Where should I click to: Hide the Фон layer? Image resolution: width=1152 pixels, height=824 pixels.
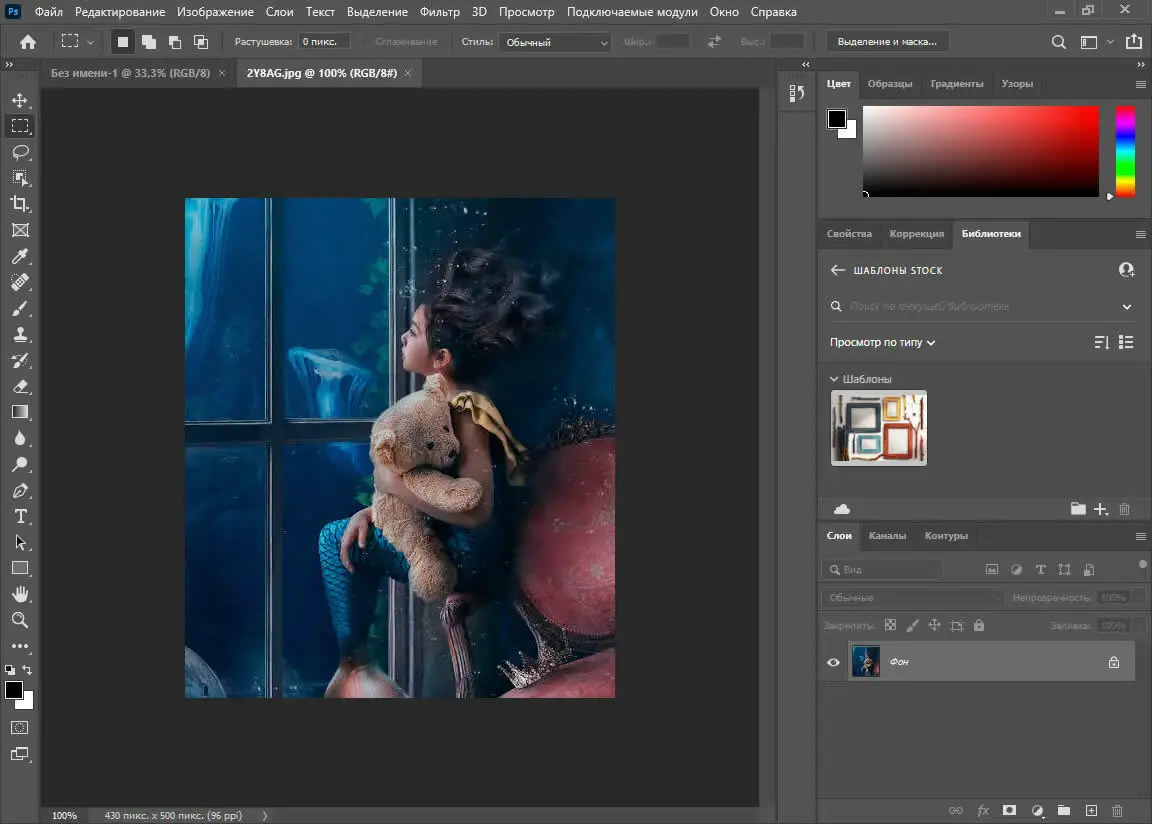832,661
